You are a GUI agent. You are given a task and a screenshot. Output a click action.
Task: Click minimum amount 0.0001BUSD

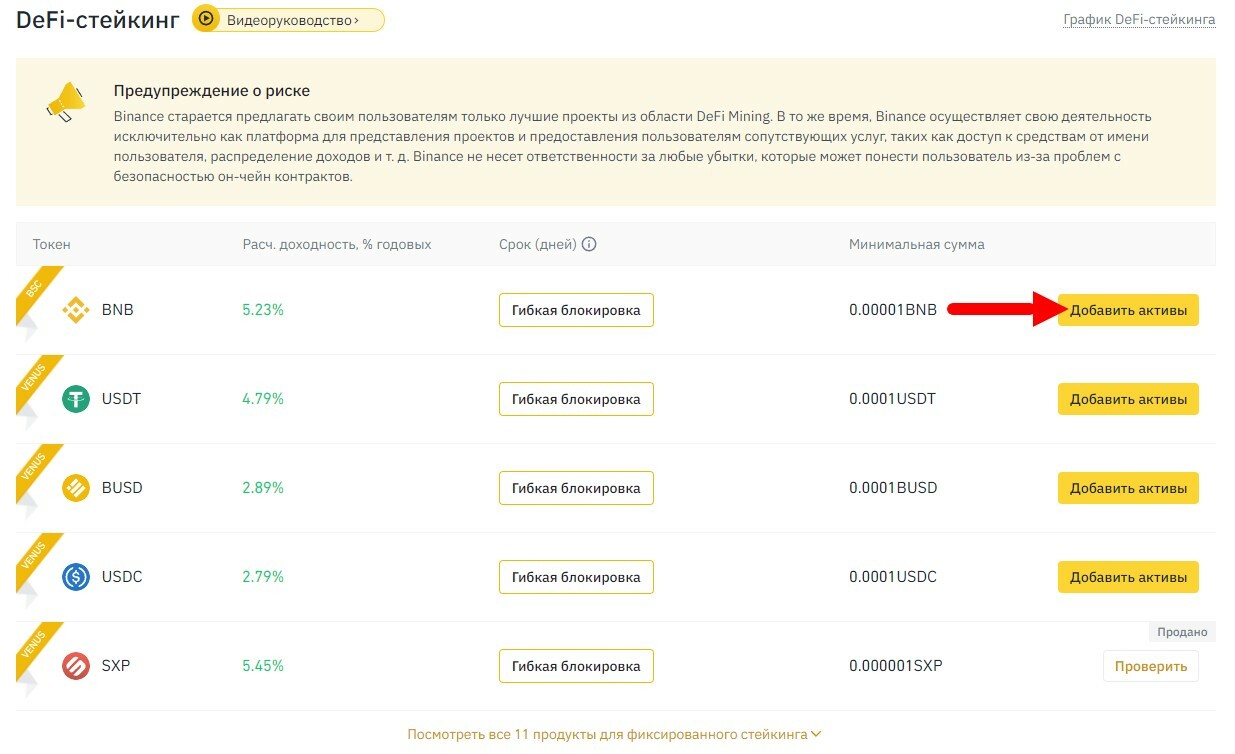(895, 488)
